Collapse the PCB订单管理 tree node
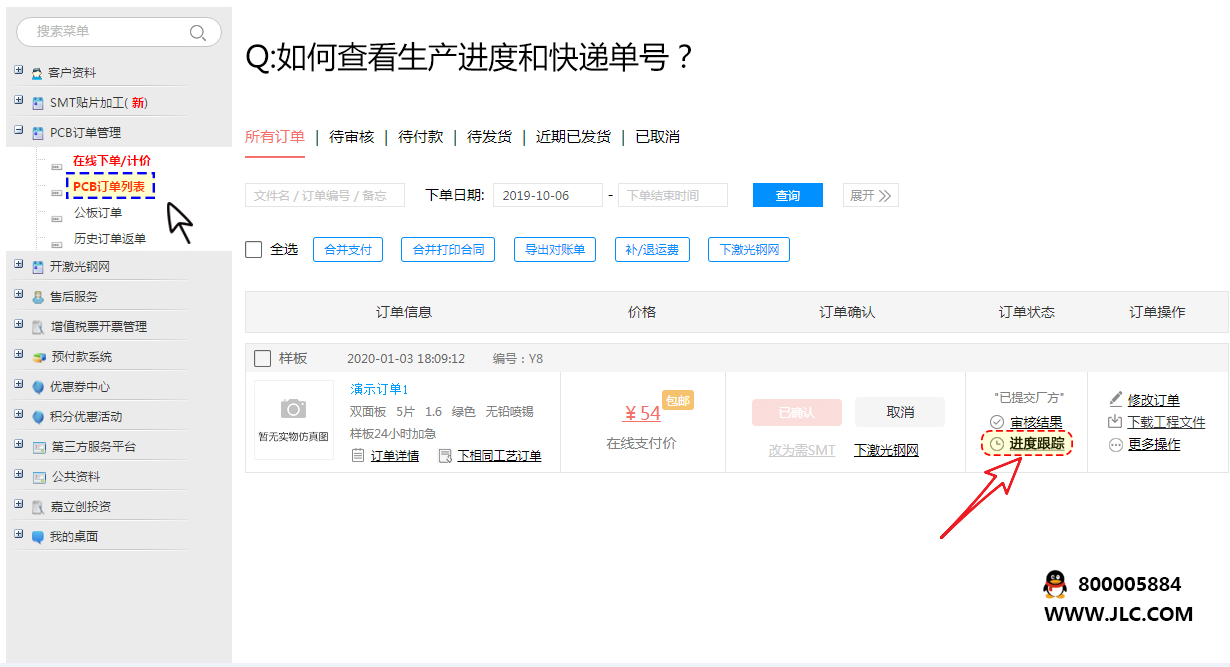The image size is (1230, 667). pos(19,131)
